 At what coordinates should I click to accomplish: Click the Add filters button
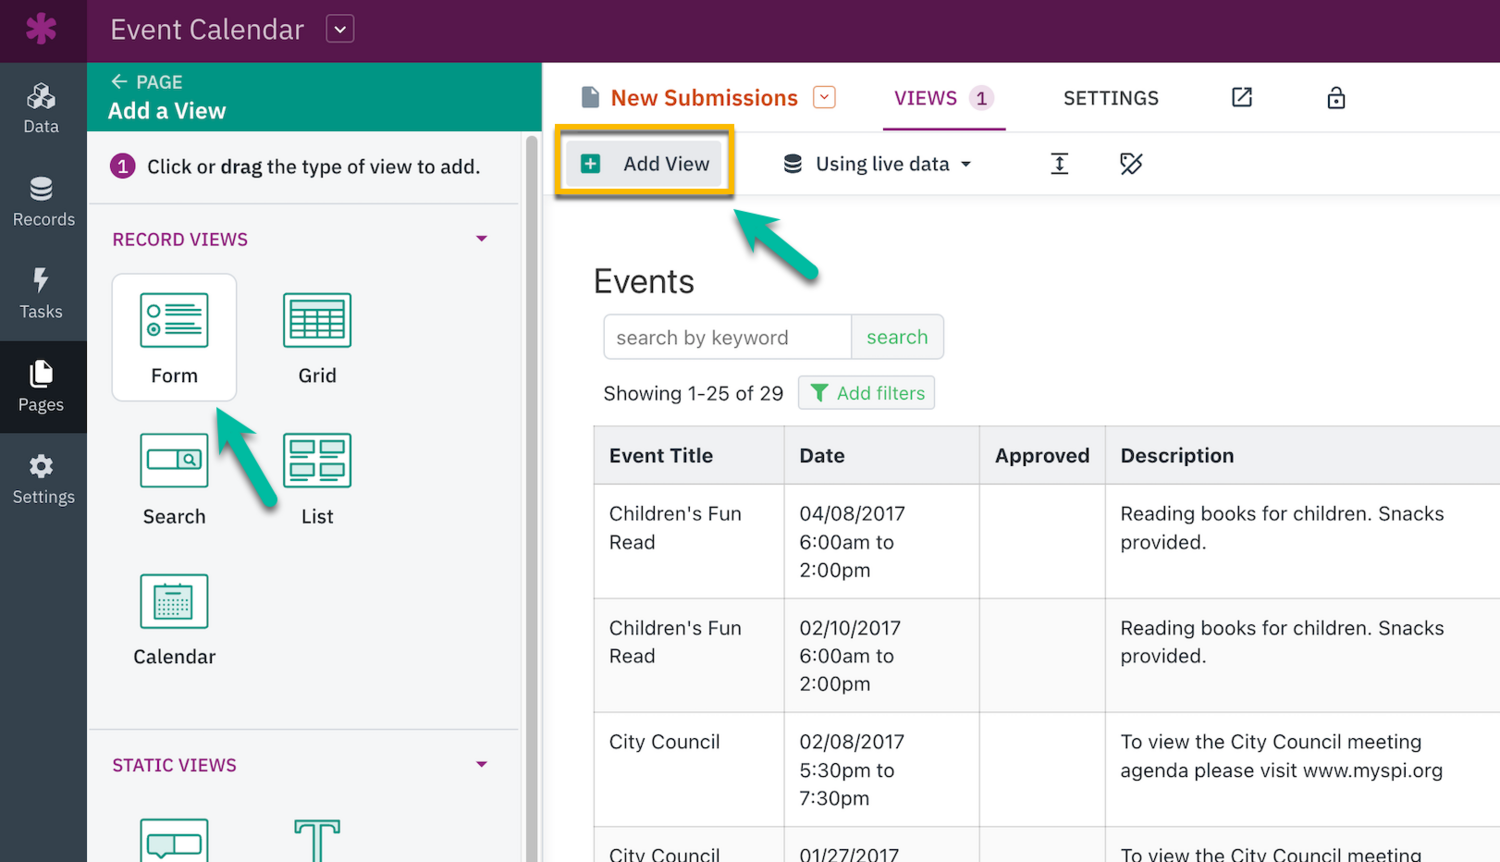pyautogui.click(x=866, y=392)
